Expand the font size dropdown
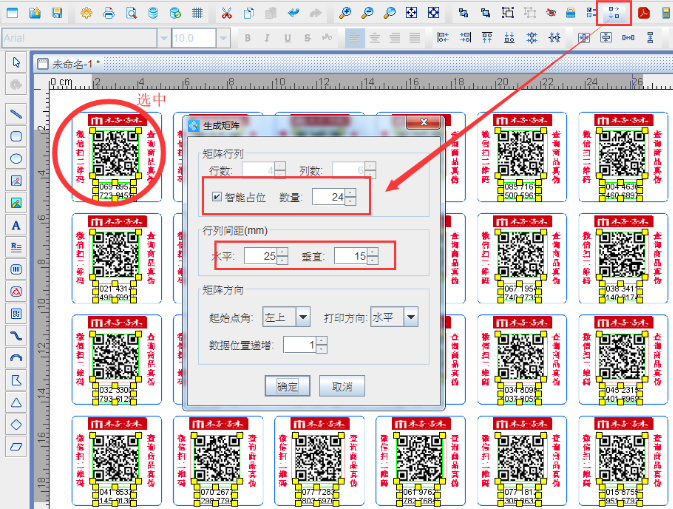 pyautogui.click(x=223, y=38)
